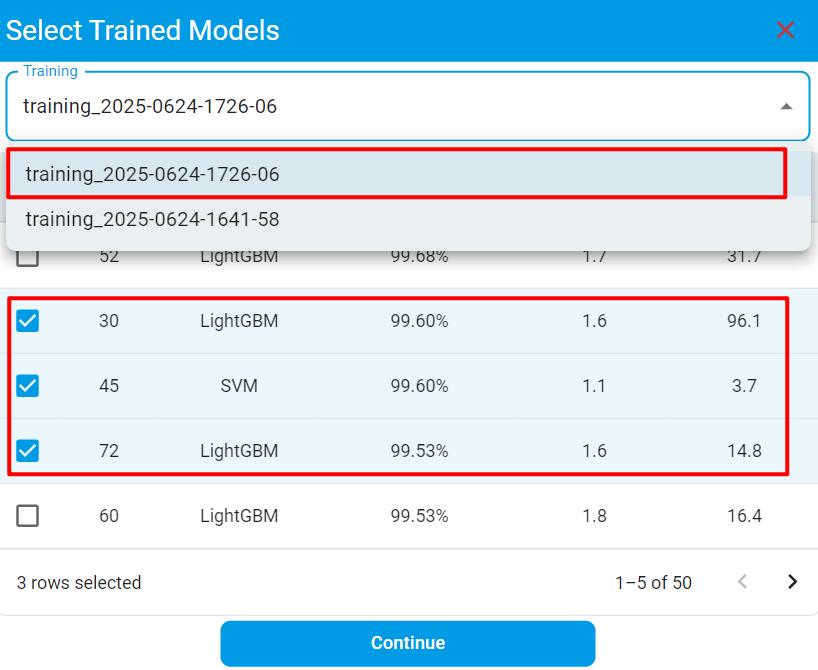Go to next page of models
Image resolution: width=818 pixels, height=670 pixels.
792,582
